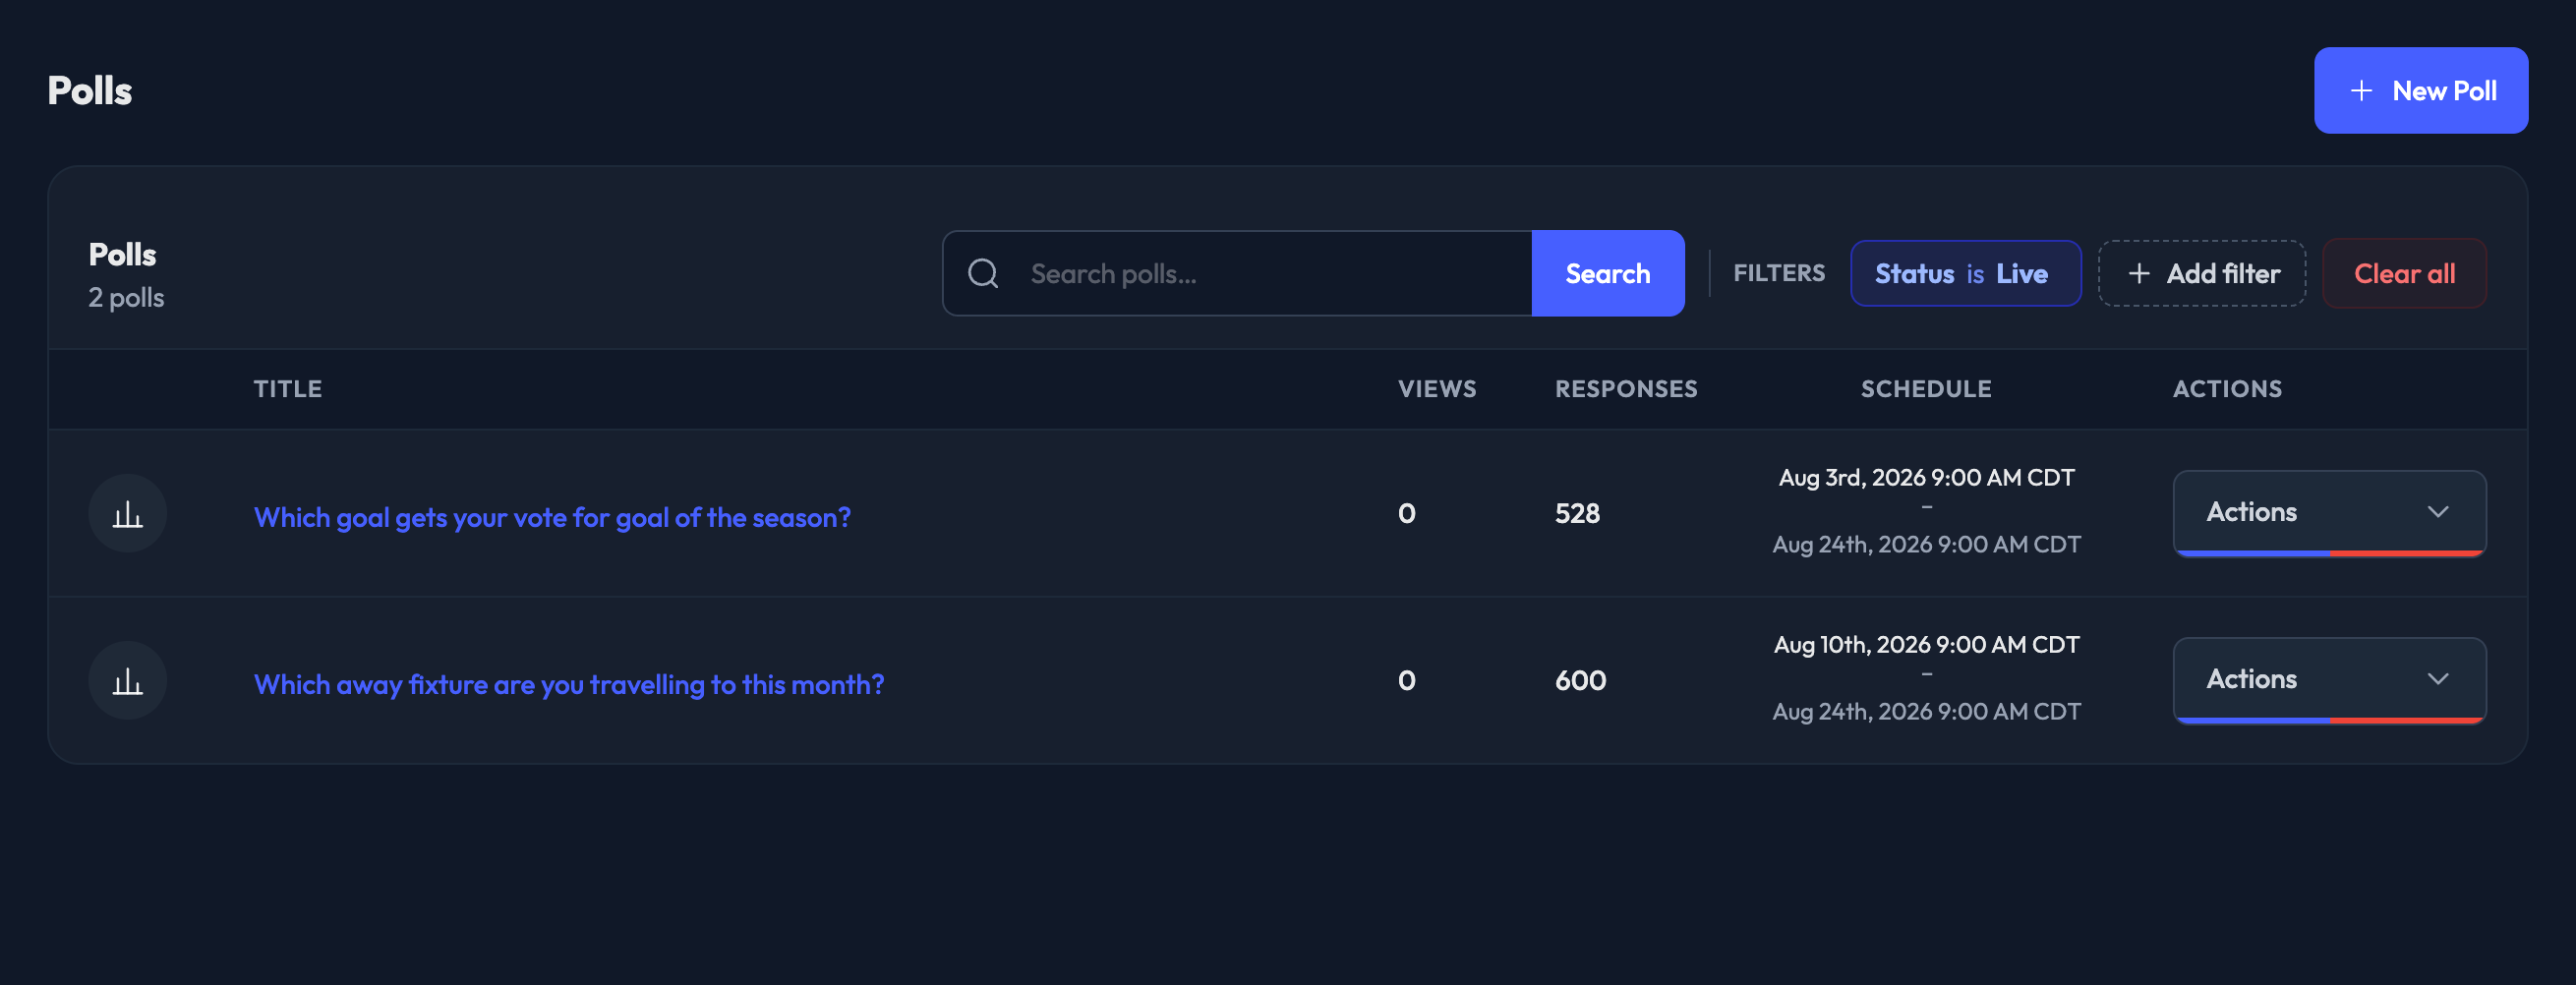Click the Polls page heading
Viewport: 2576px width, 985px height.
[x=90, y=90]
